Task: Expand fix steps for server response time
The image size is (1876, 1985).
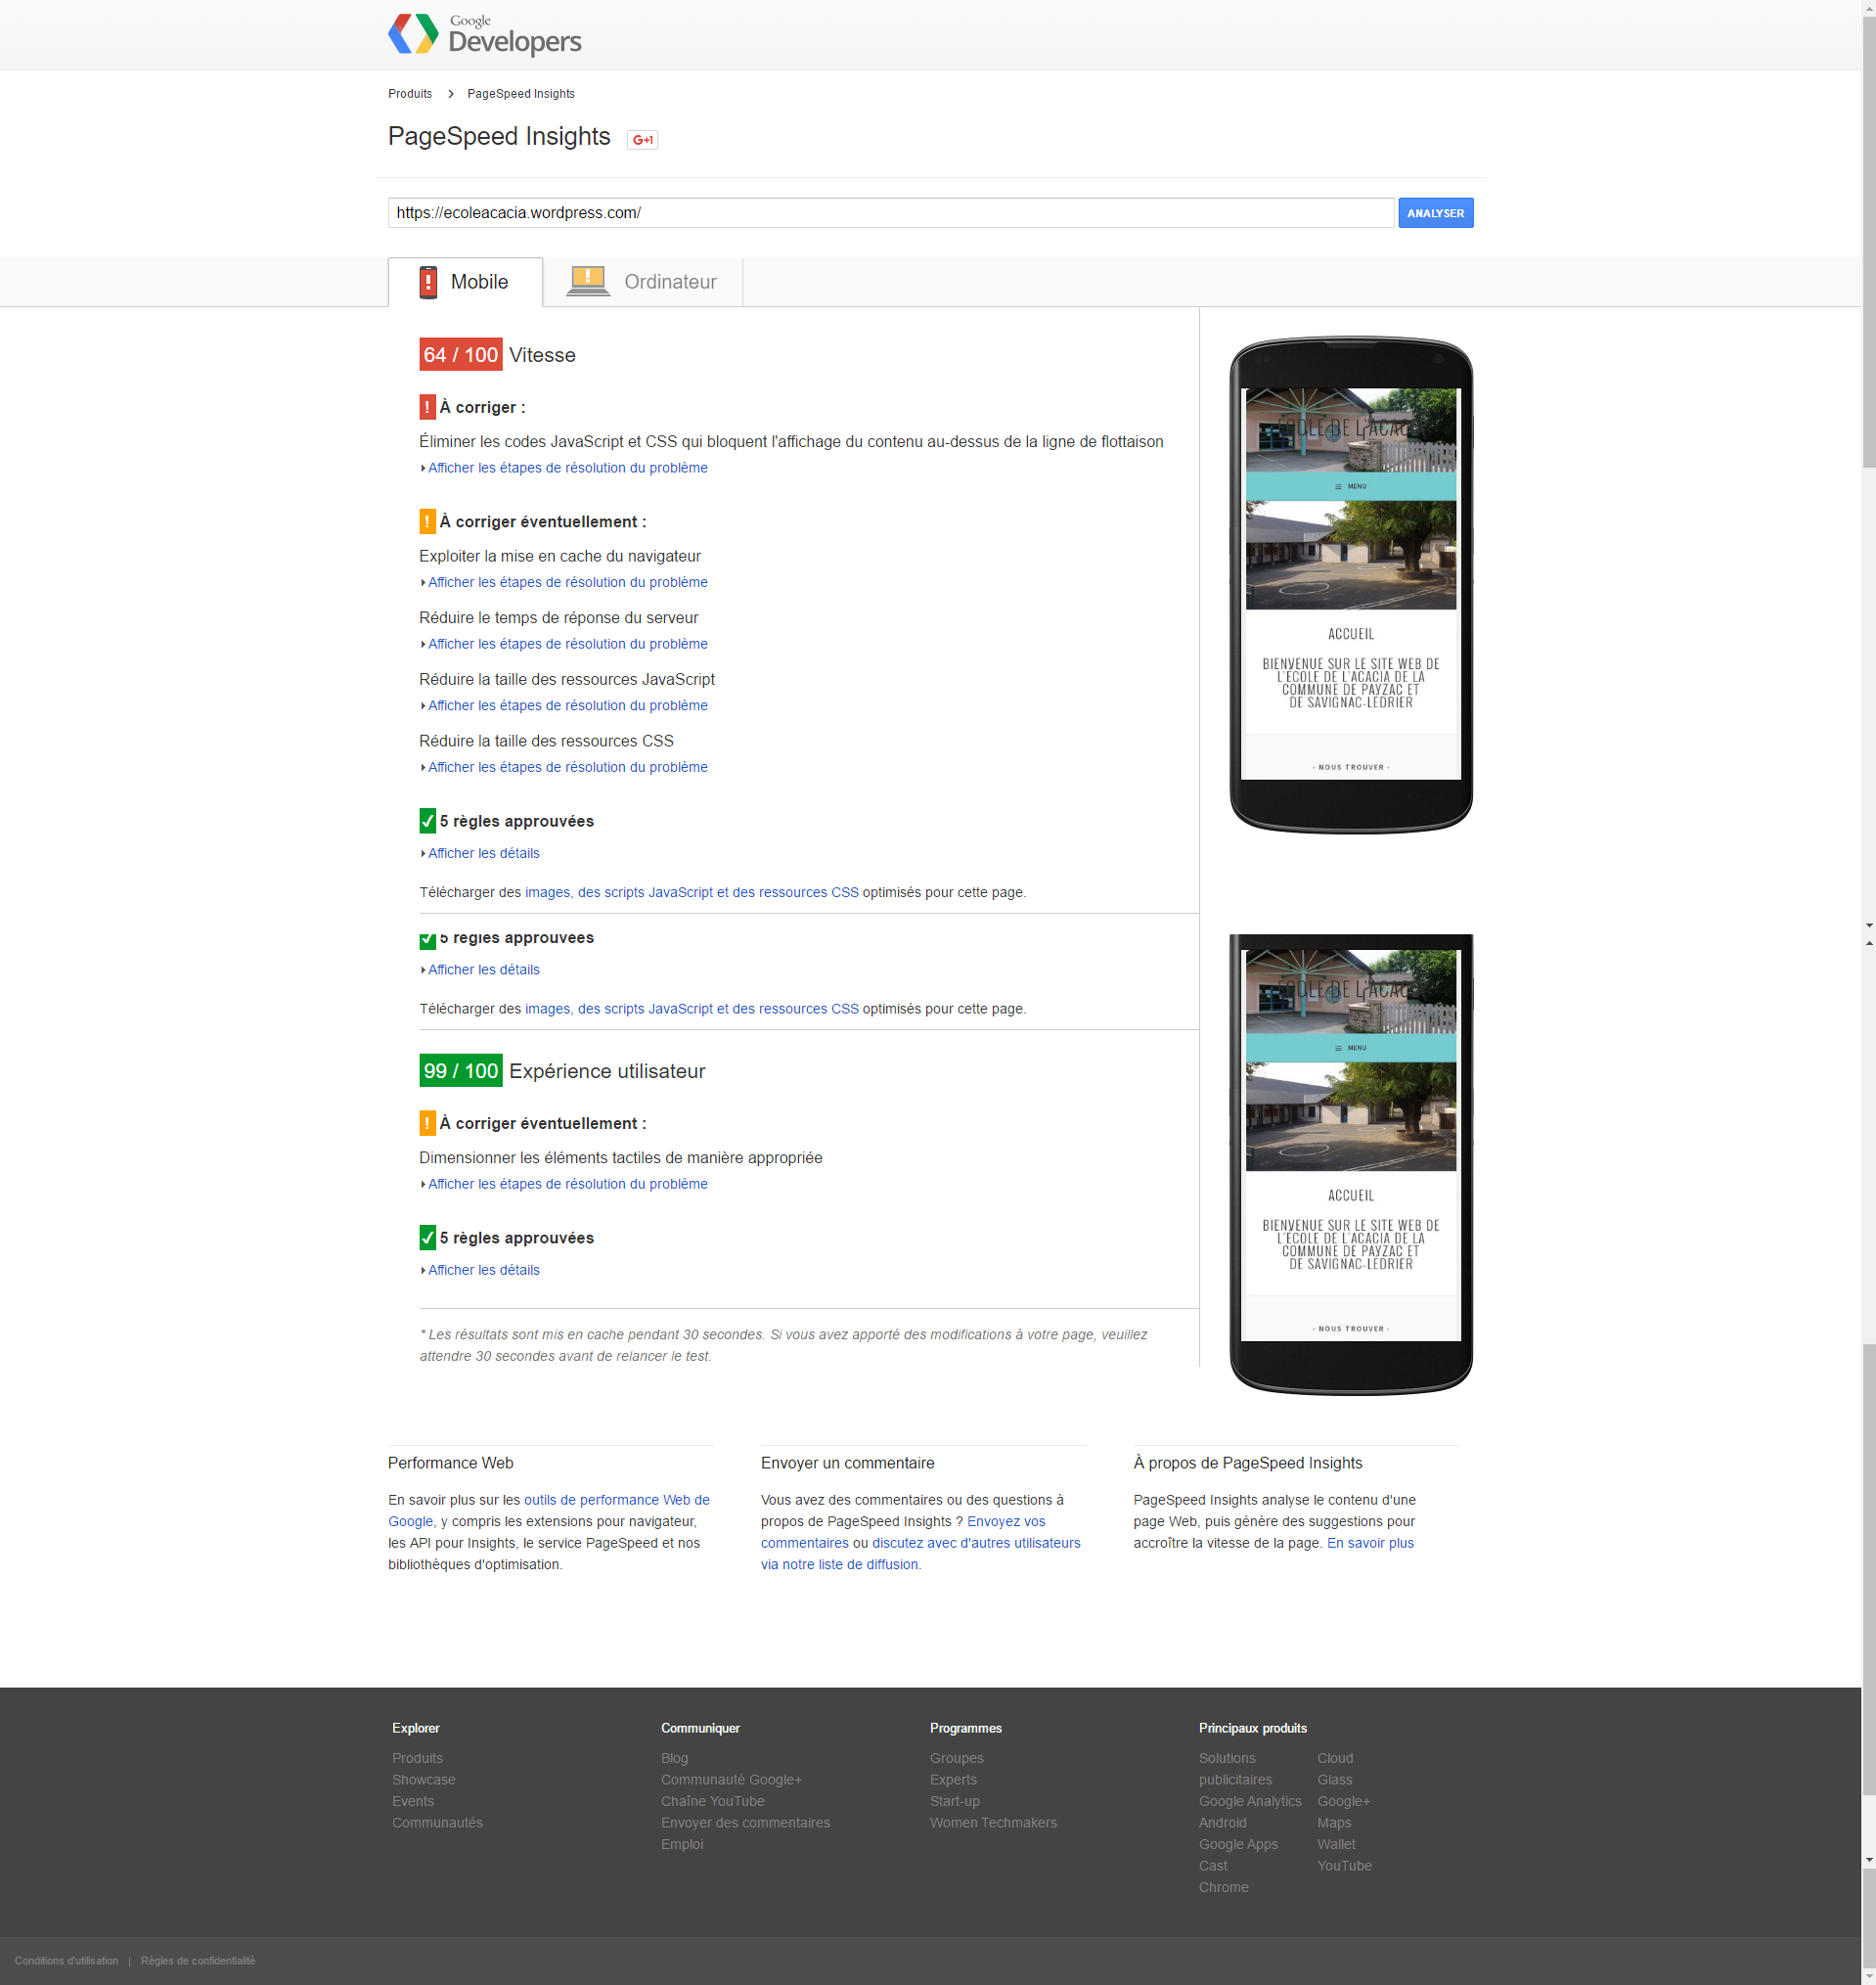Action: pos(567,644)
